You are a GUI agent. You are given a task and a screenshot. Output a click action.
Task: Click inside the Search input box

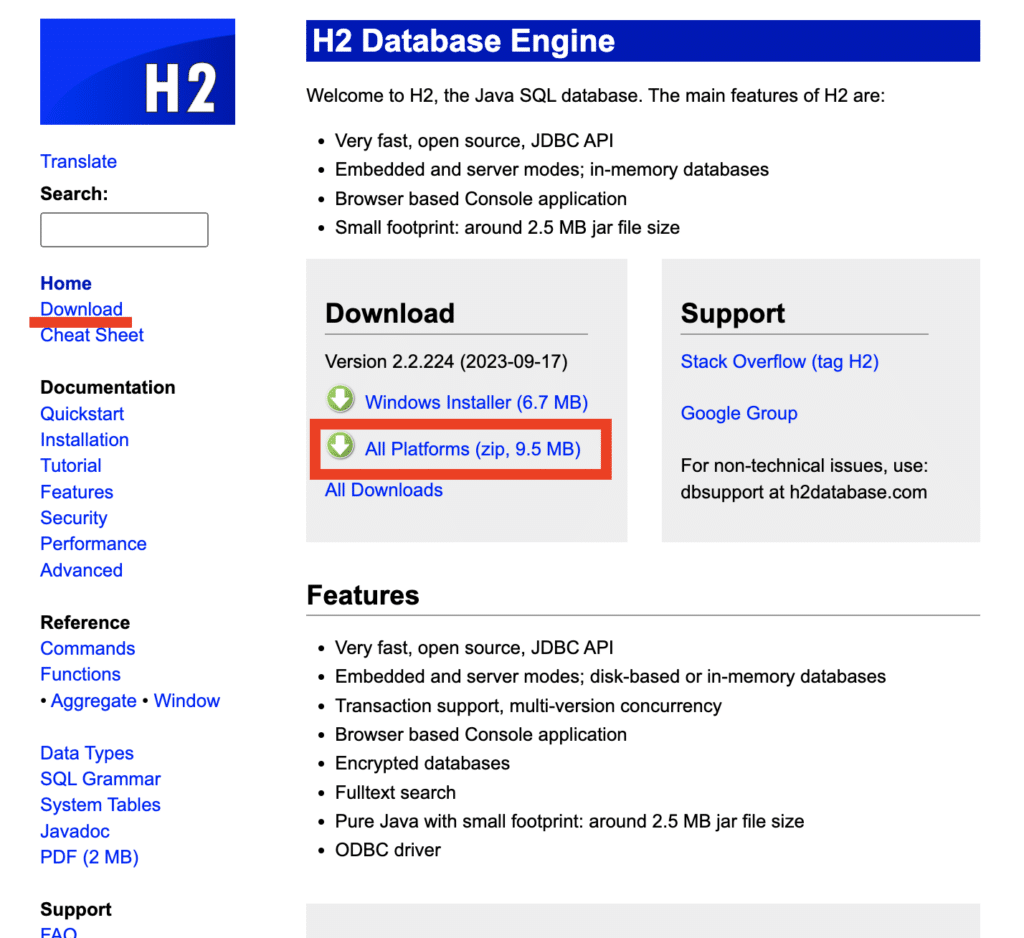click(123, 230)
